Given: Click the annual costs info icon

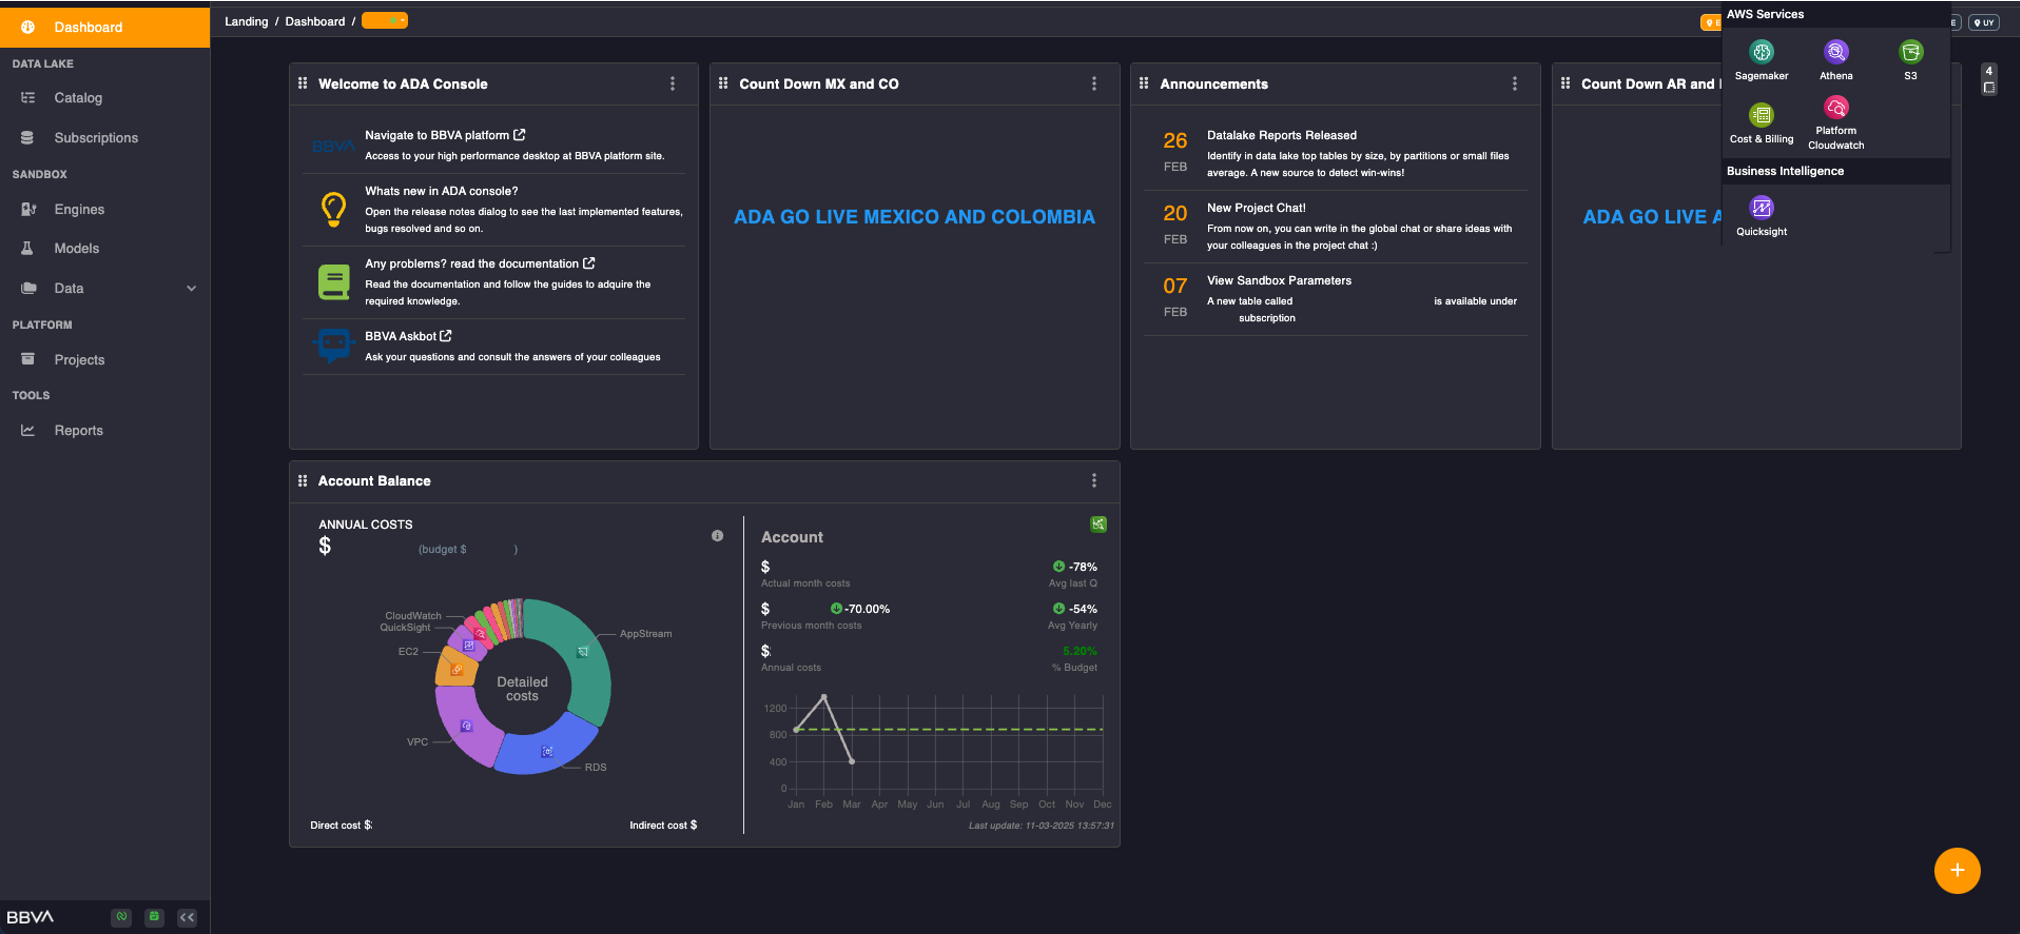Looking at the screenshot, I should click(717, 536).
